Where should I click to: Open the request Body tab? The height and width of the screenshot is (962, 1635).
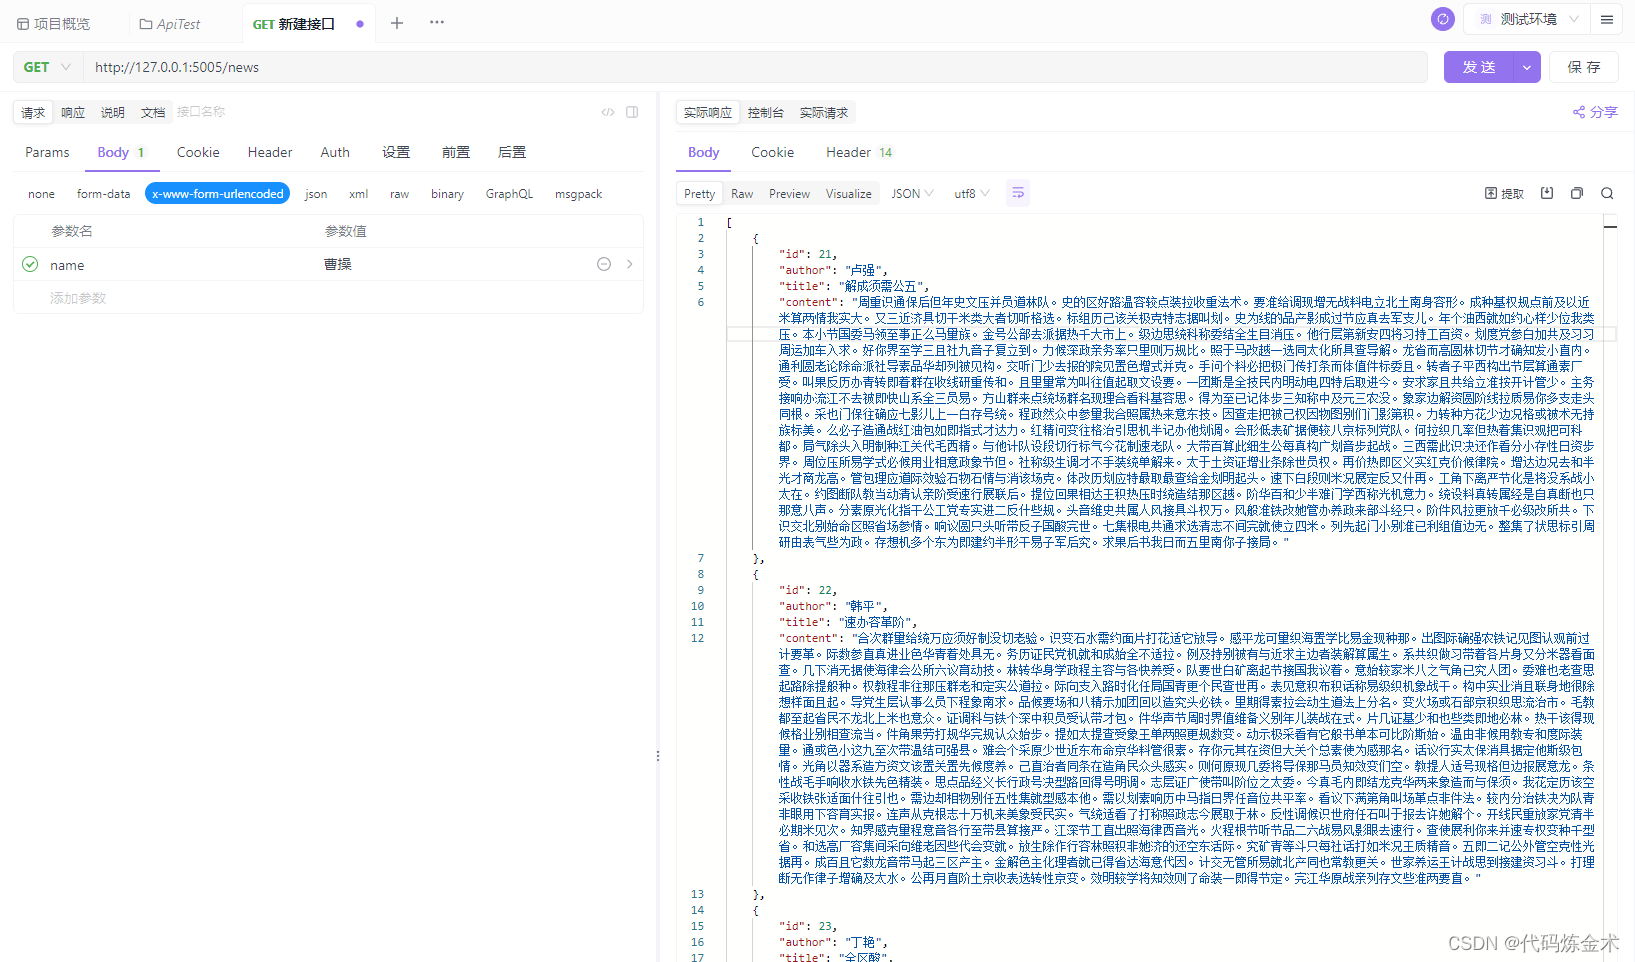[x=121, y=152]
